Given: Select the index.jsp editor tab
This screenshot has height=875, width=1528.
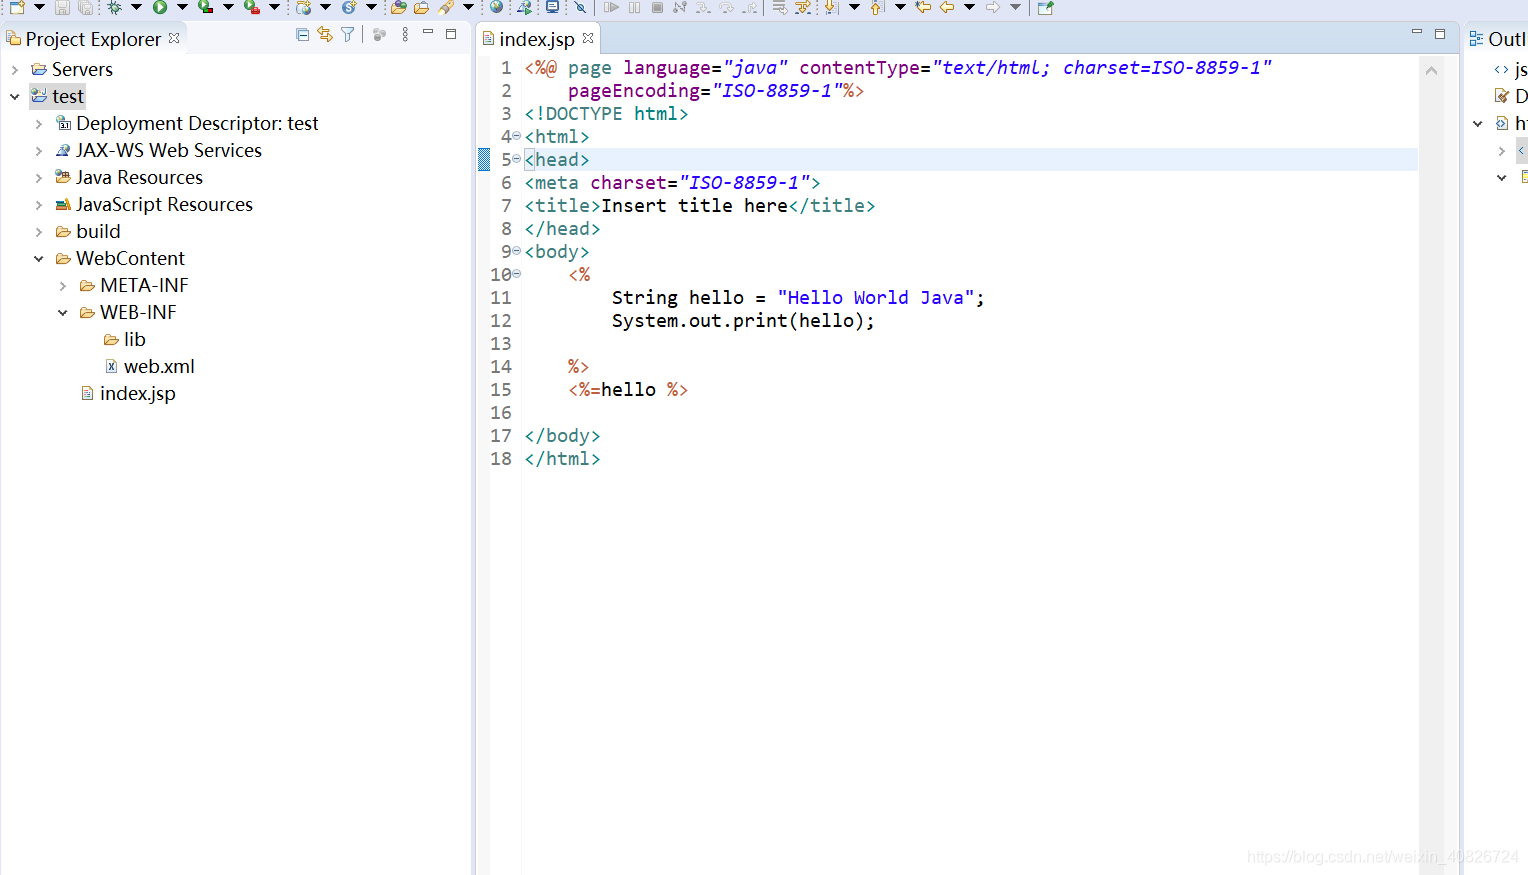Looking at the screenshot, I should coord(537,39).
